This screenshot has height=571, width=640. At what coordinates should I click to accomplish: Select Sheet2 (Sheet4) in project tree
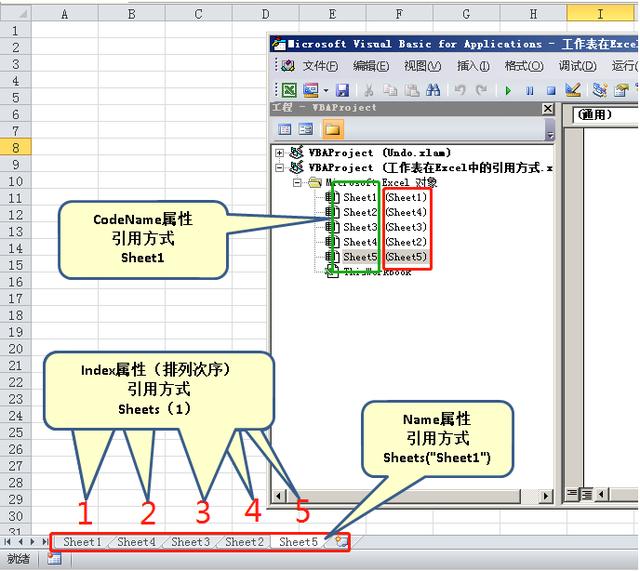[384, 212]
